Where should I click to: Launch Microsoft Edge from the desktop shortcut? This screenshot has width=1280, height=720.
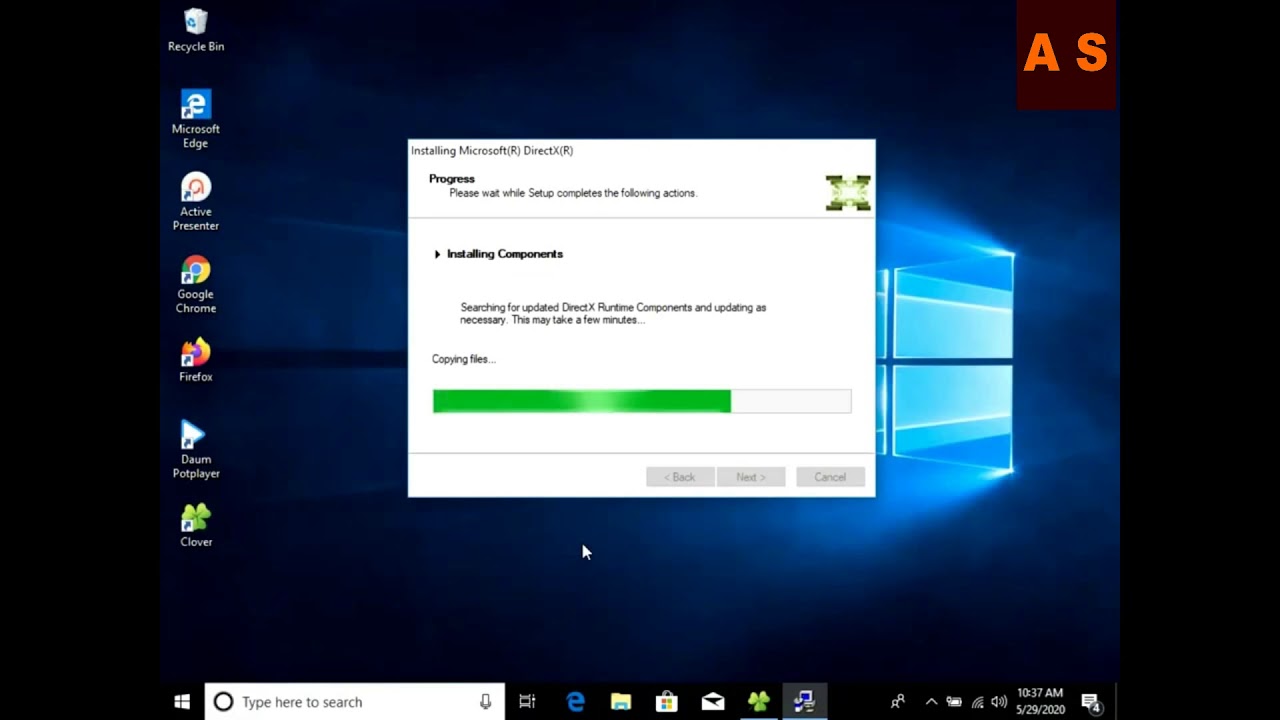(x=196, y=119)
